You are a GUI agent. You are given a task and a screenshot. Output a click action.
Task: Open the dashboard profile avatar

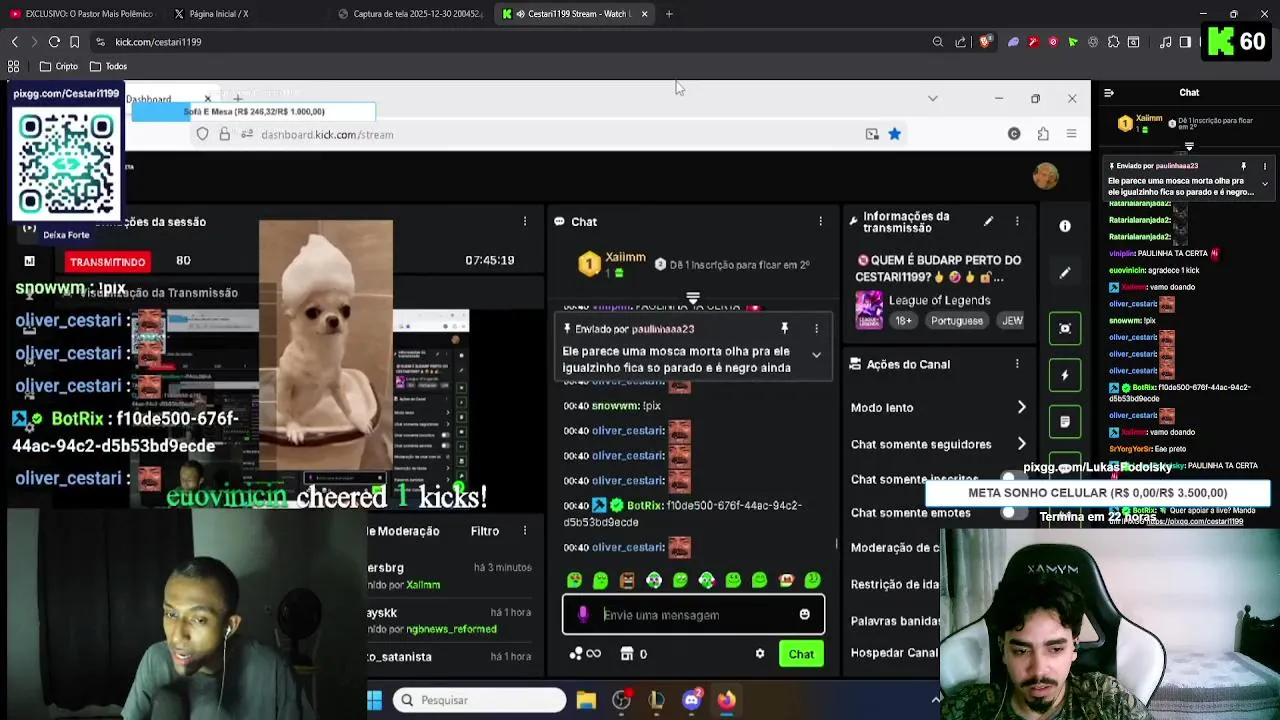(x=1046, y=176)
